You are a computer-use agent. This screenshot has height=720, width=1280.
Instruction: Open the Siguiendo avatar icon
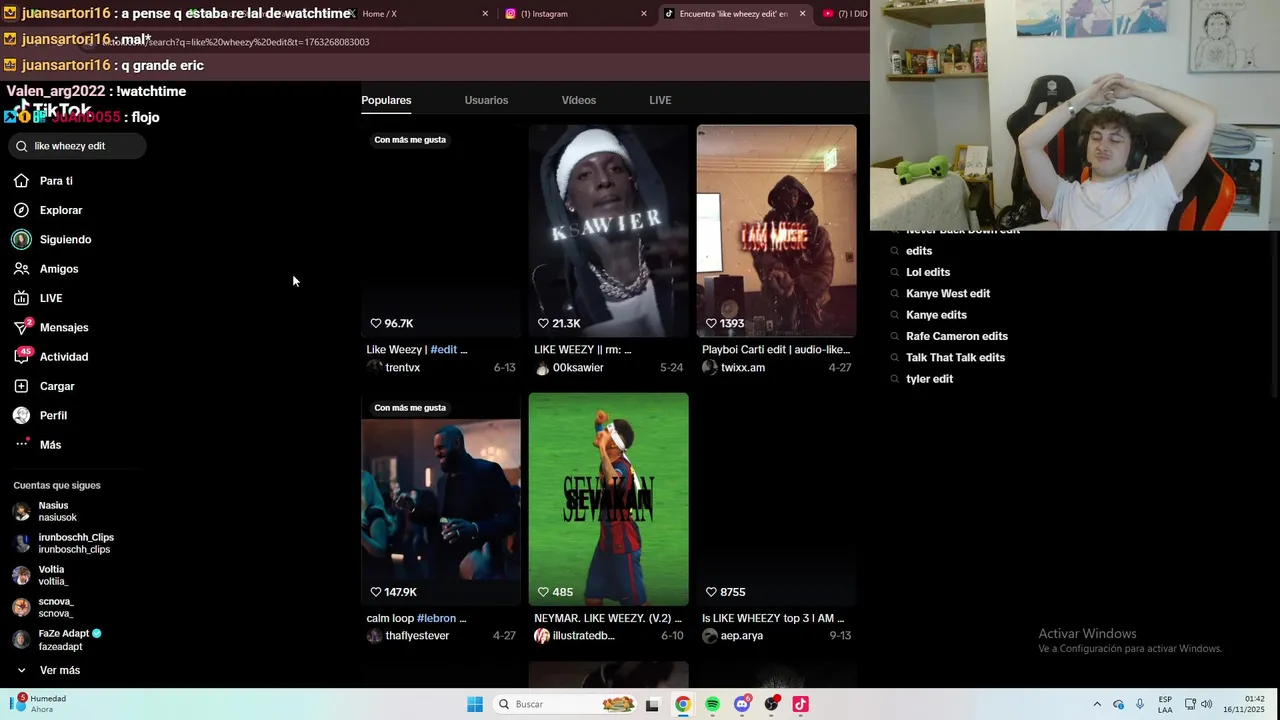(21, 239)
